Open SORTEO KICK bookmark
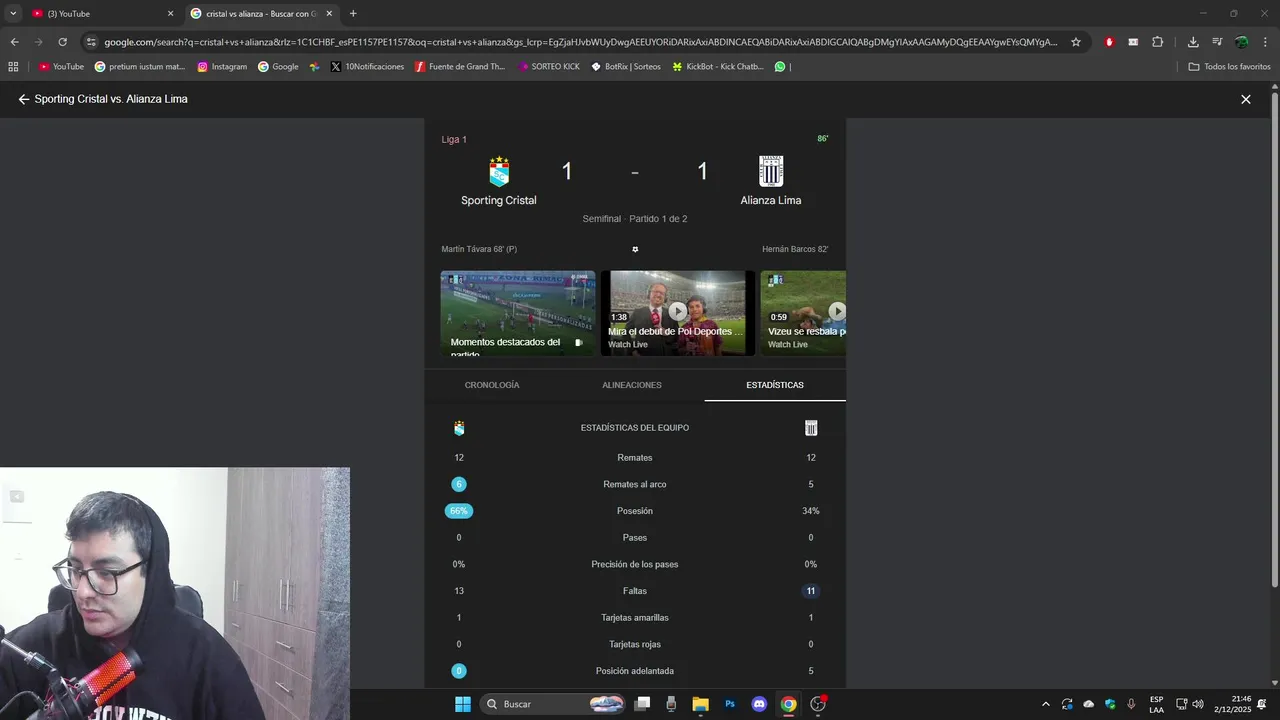Viewport: 1280px width, 720px height. click(548, 67)
